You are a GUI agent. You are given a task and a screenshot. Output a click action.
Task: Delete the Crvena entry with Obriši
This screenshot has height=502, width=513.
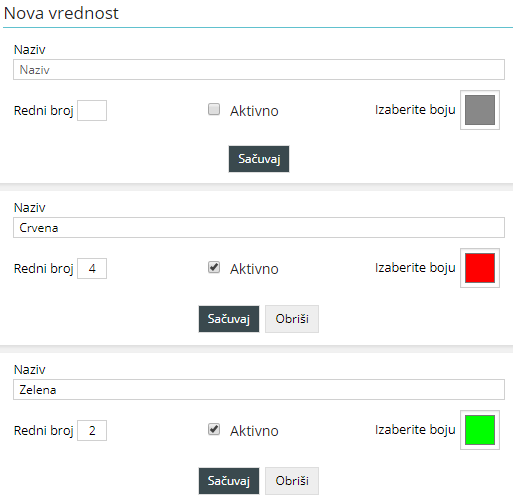[292, 319]
